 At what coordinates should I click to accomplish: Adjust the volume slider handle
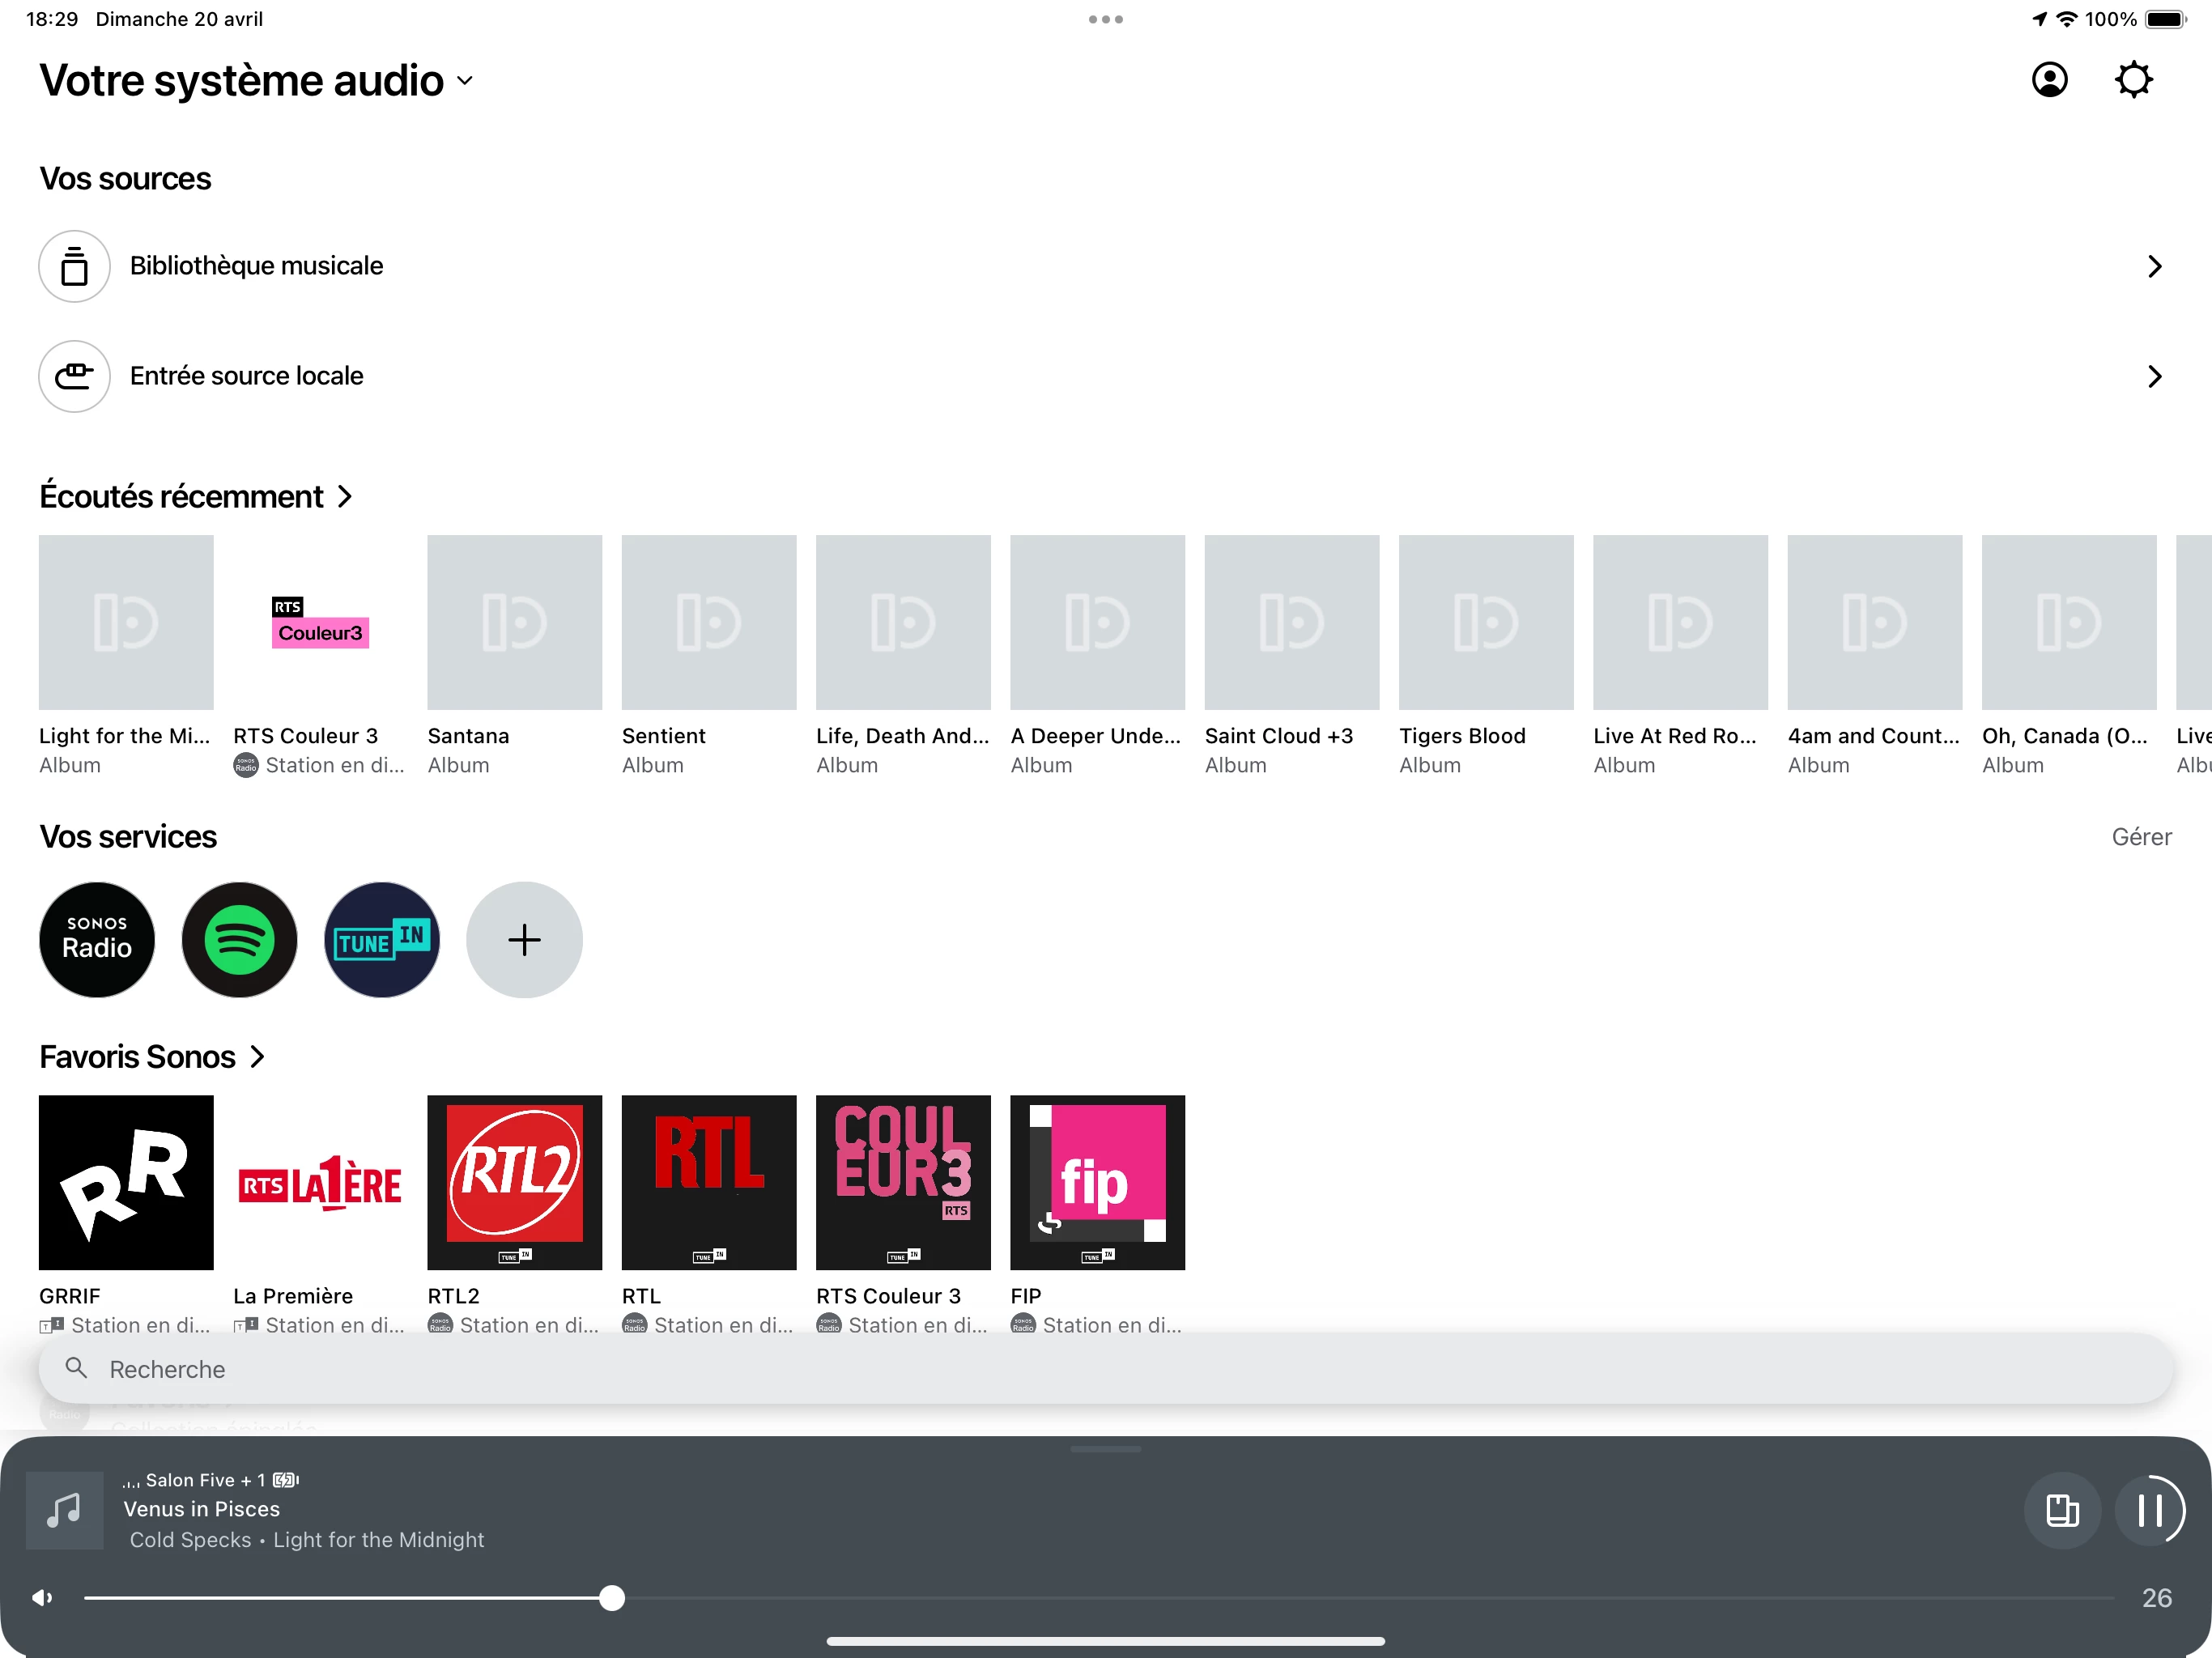coord(612,1598)
